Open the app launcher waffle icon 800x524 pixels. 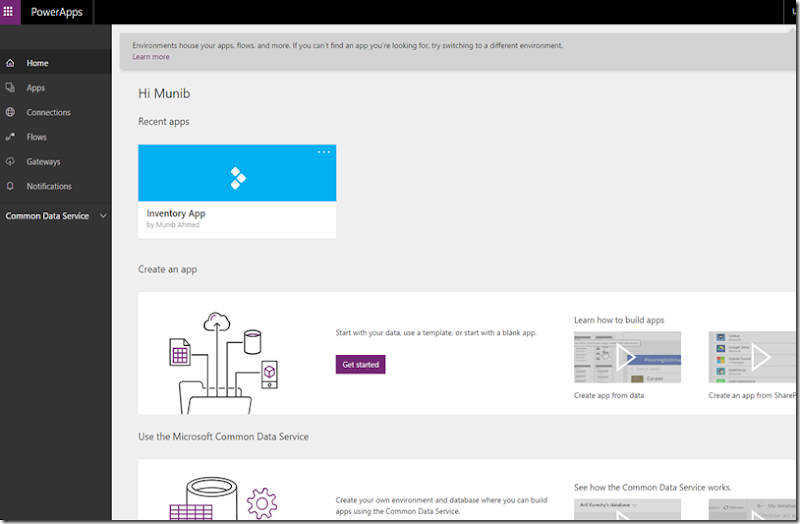[x=9, y=11]
